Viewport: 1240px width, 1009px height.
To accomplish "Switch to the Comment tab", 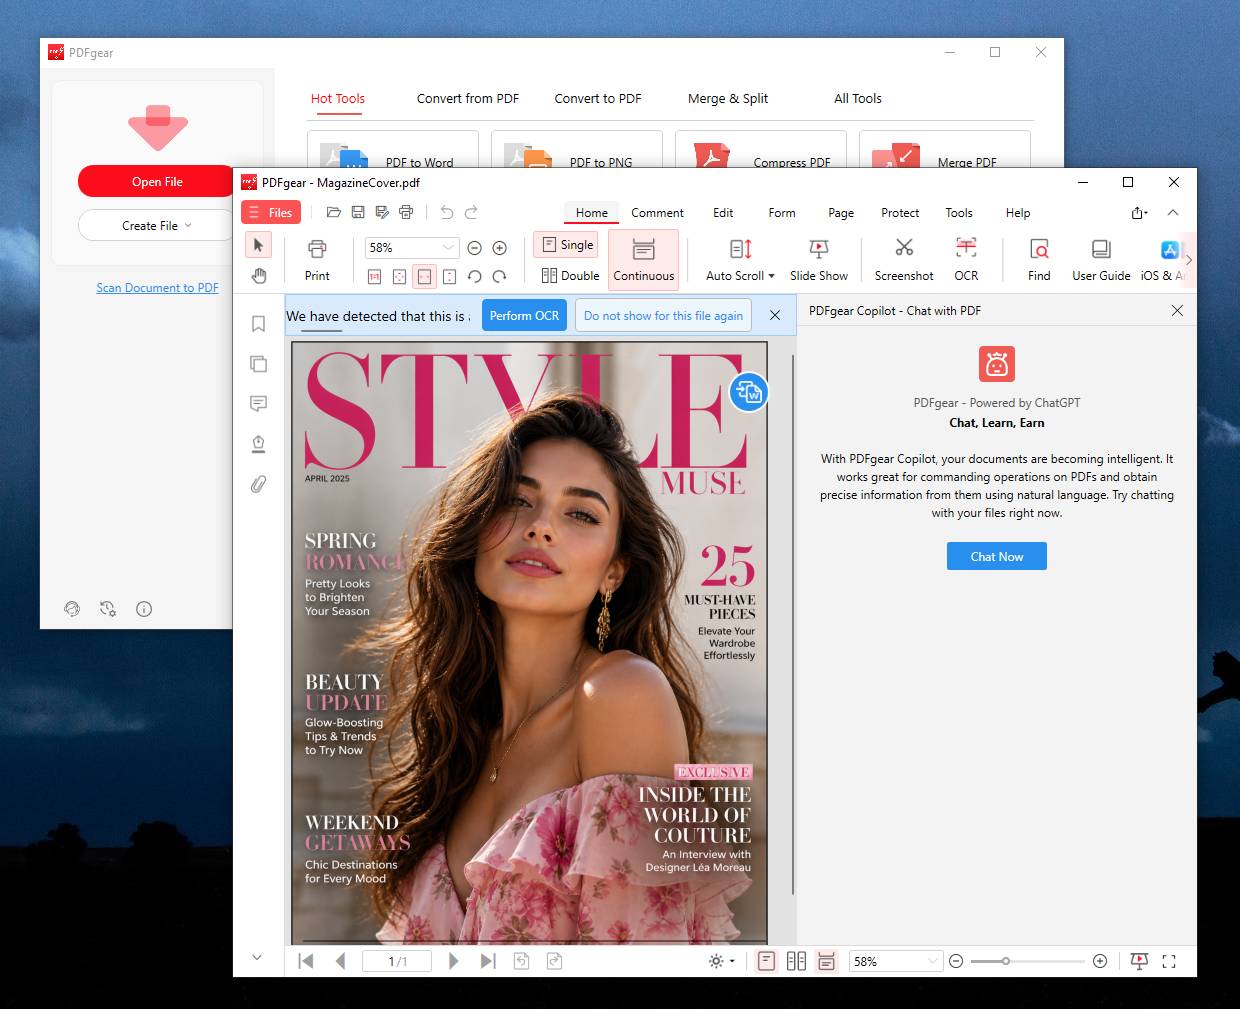I will pyautogui.click(x=657, y=213).
